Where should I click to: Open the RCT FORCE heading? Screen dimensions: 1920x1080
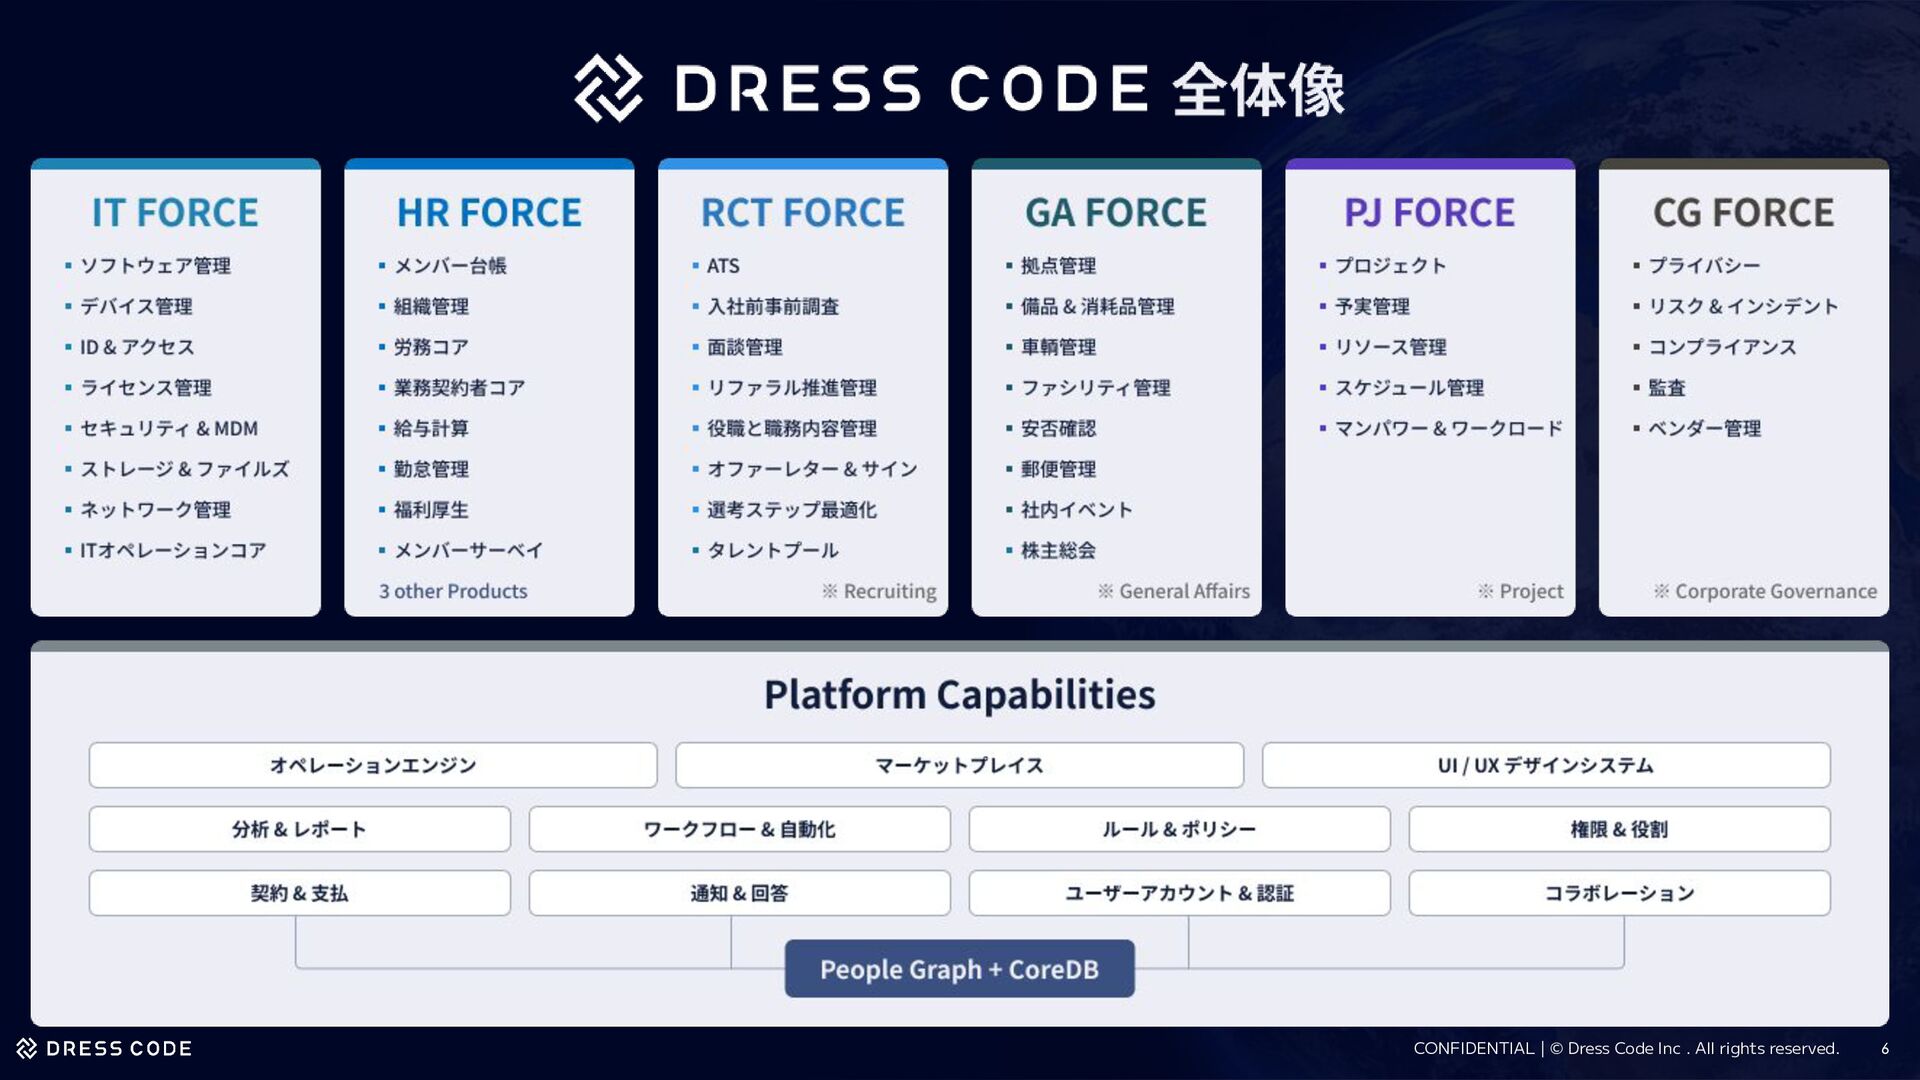coord(802,213)
